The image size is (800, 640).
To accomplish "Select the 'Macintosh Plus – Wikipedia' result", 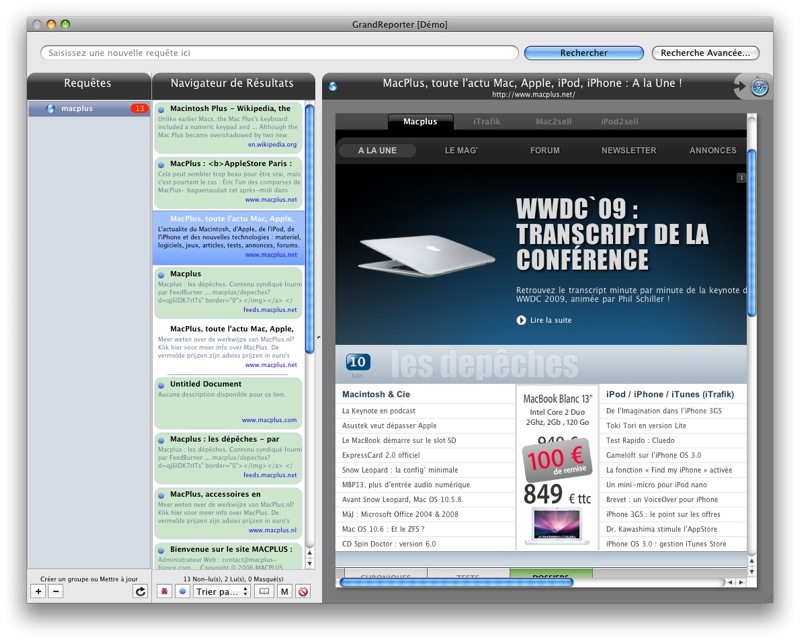I will pos(229,127).
